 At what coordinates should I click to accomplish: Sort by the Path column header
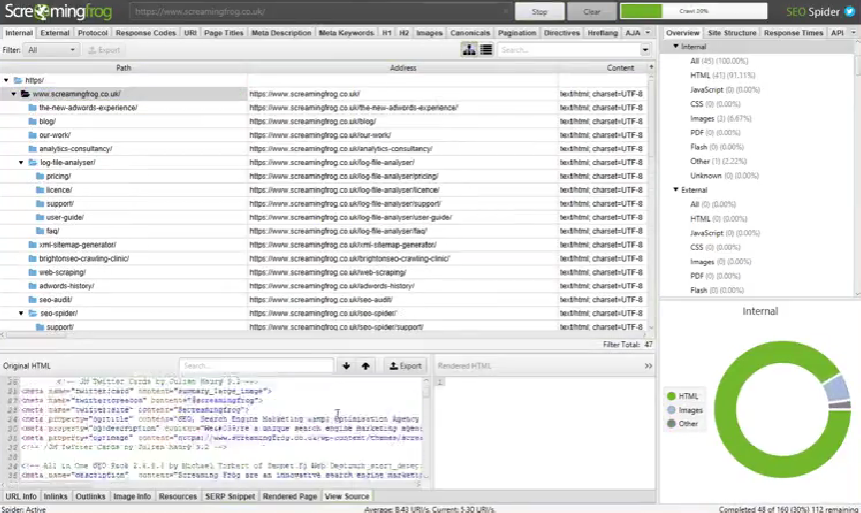[124, 68]
